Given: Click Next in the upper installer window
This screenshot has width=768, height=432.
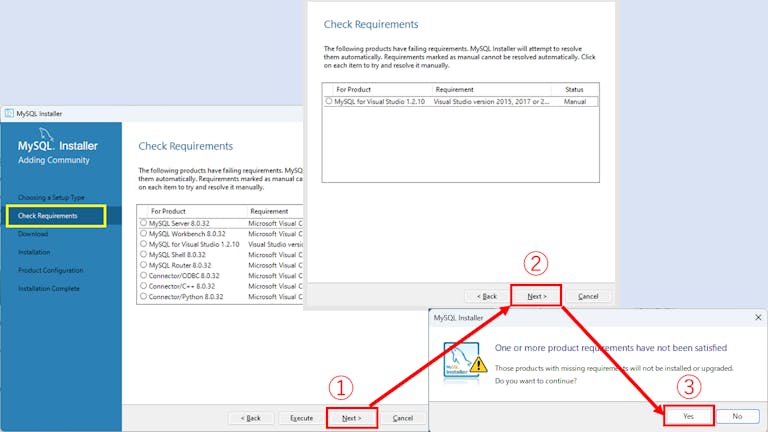Looking at the screenshot, I should [536, 296].
